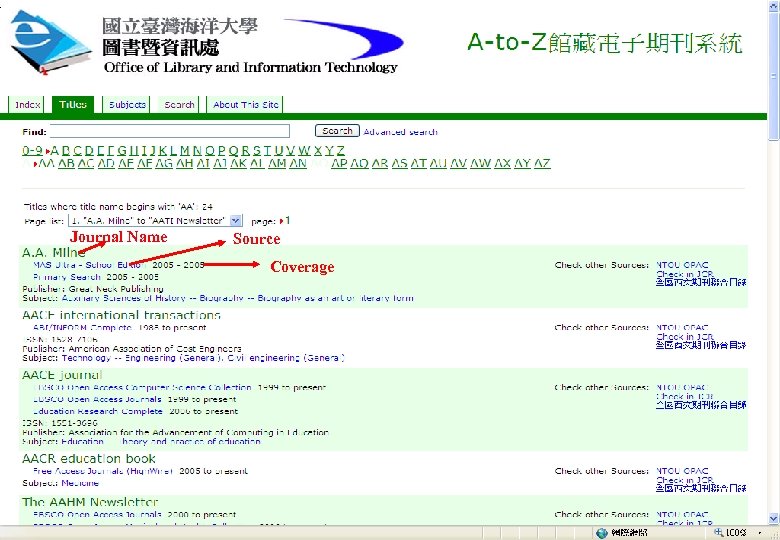Select the AB sub-index link
This screenshot has height=540, width=780.
coord(66,163)
